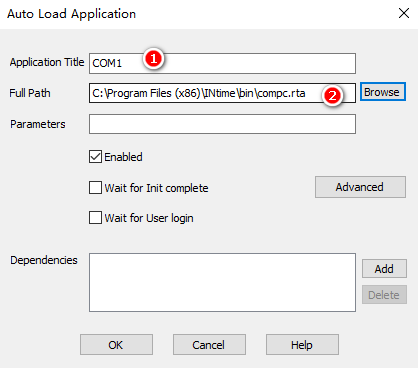Select the empty Parameters input box
418x368 pixels.
point(222,124)
